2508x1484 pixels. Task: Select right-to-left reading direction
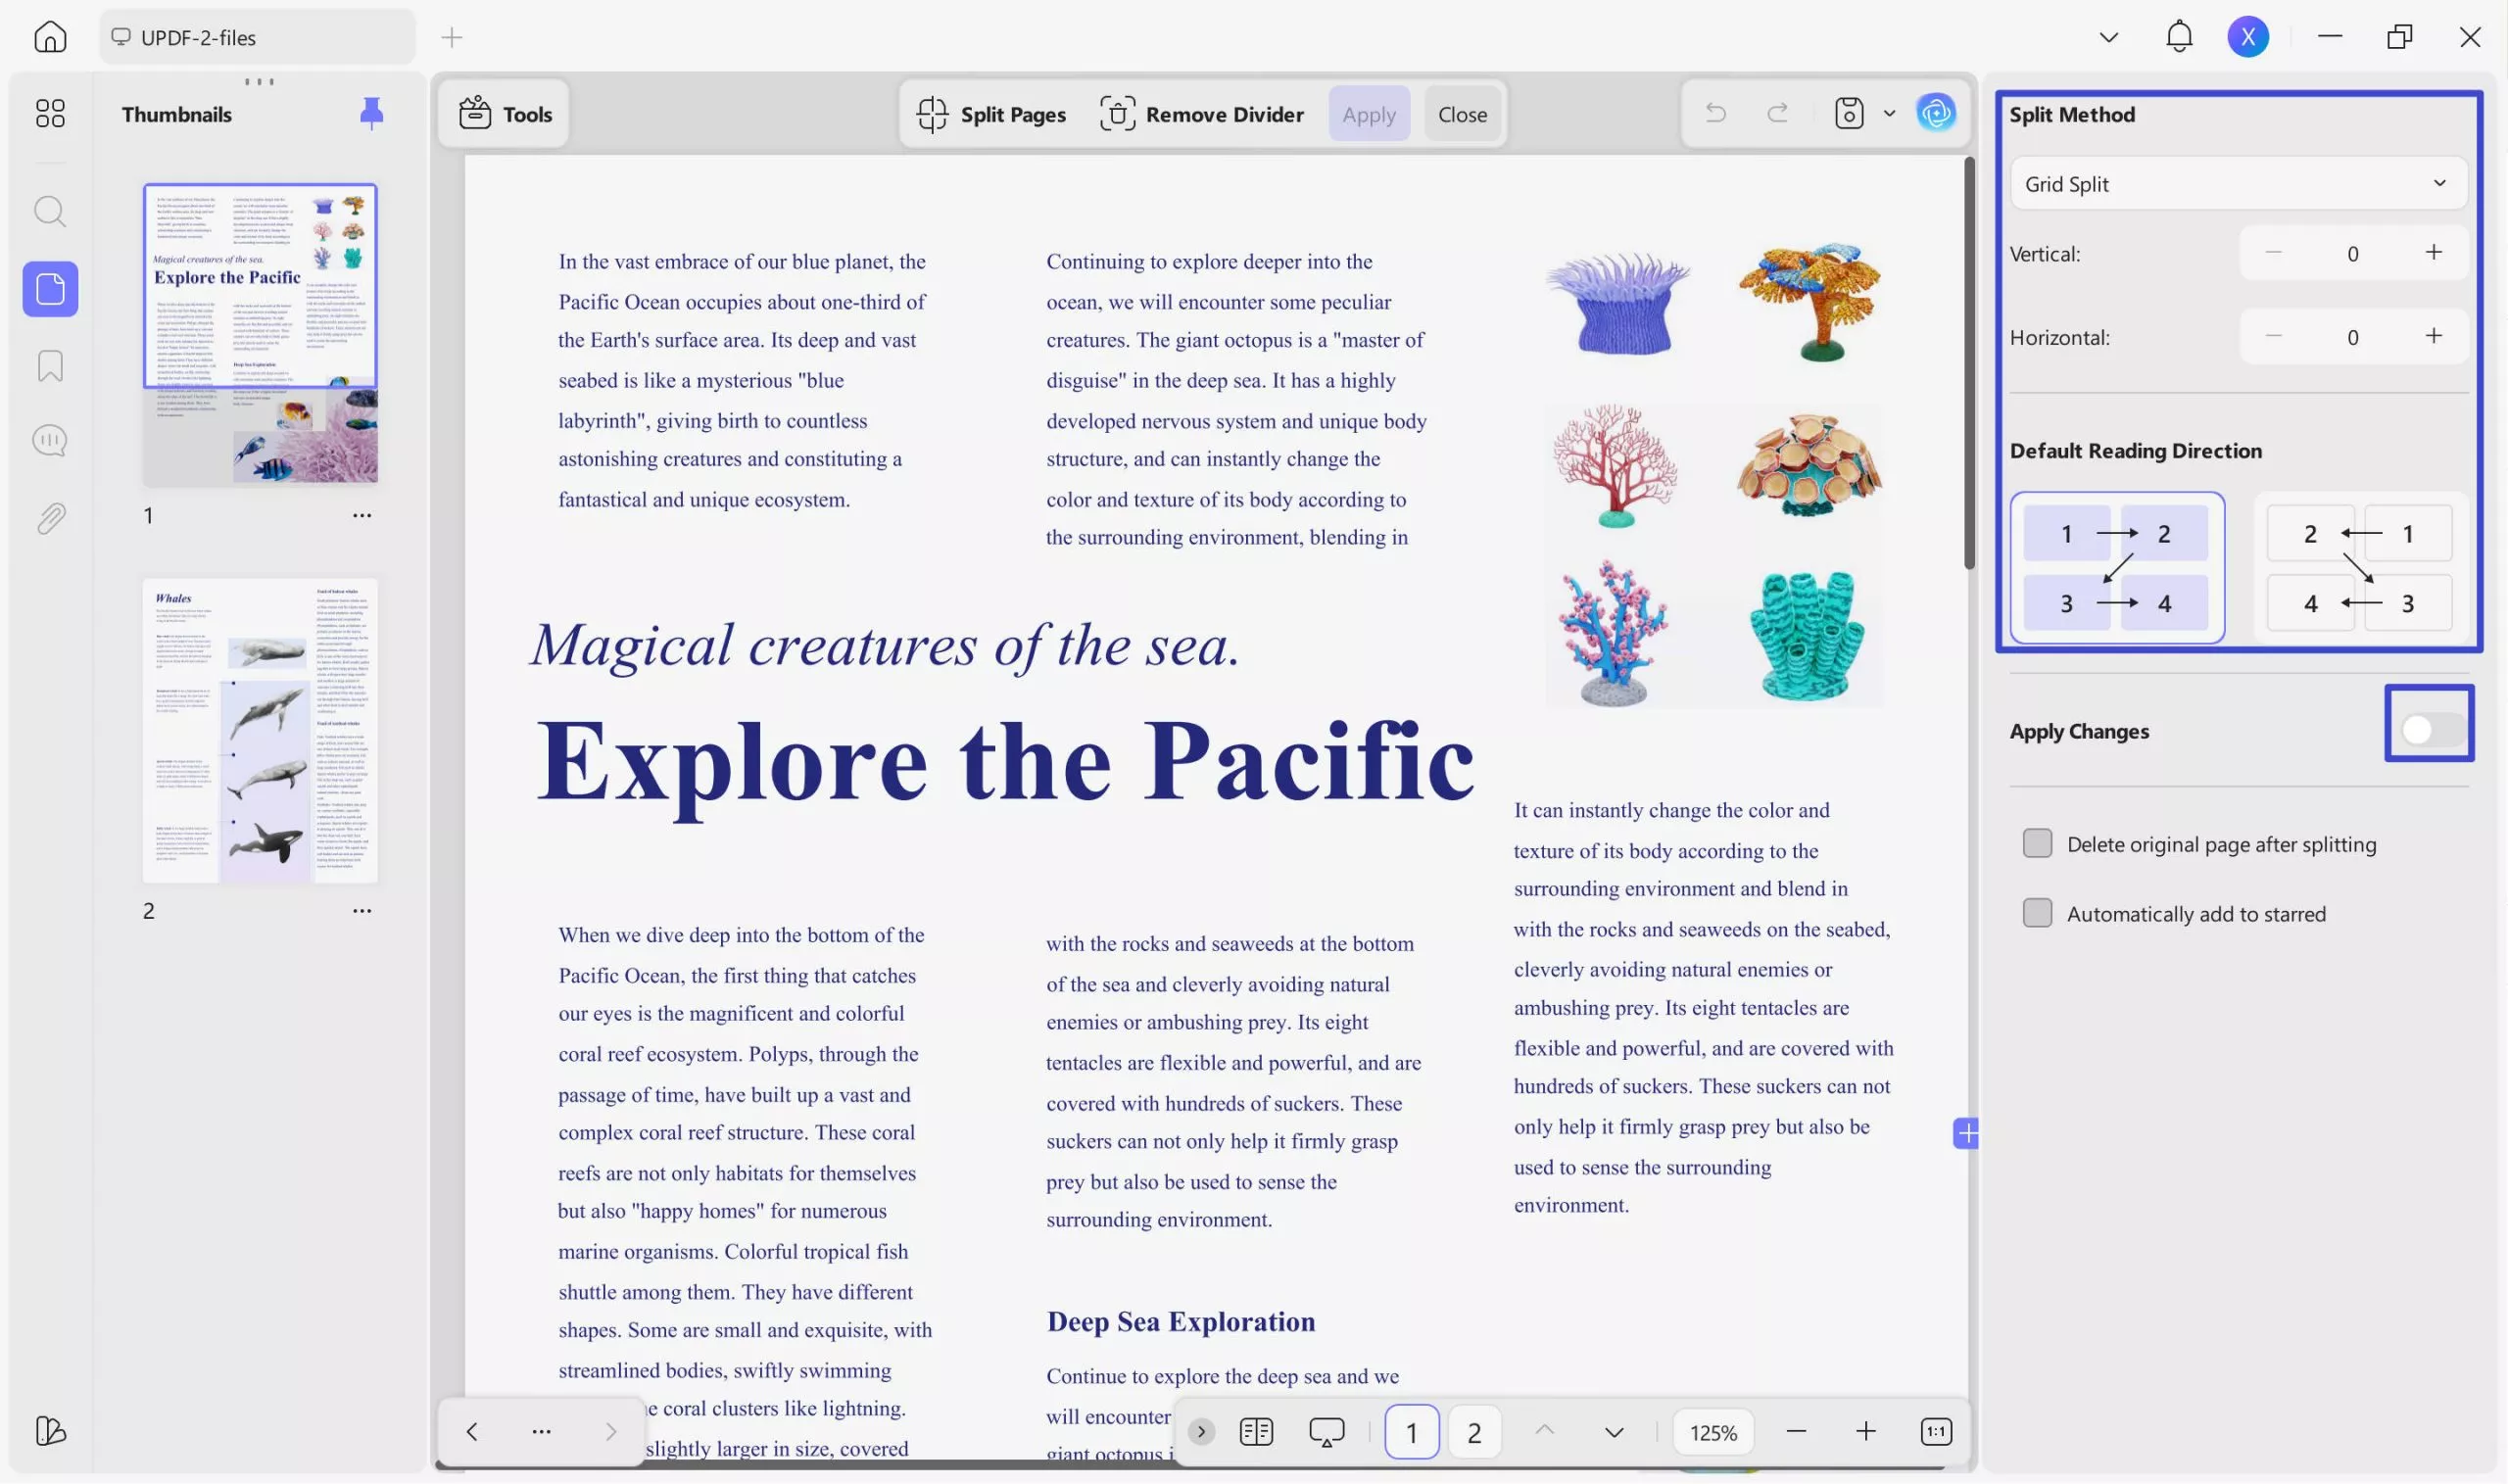pyautogui.click(x=2360, y=567)
